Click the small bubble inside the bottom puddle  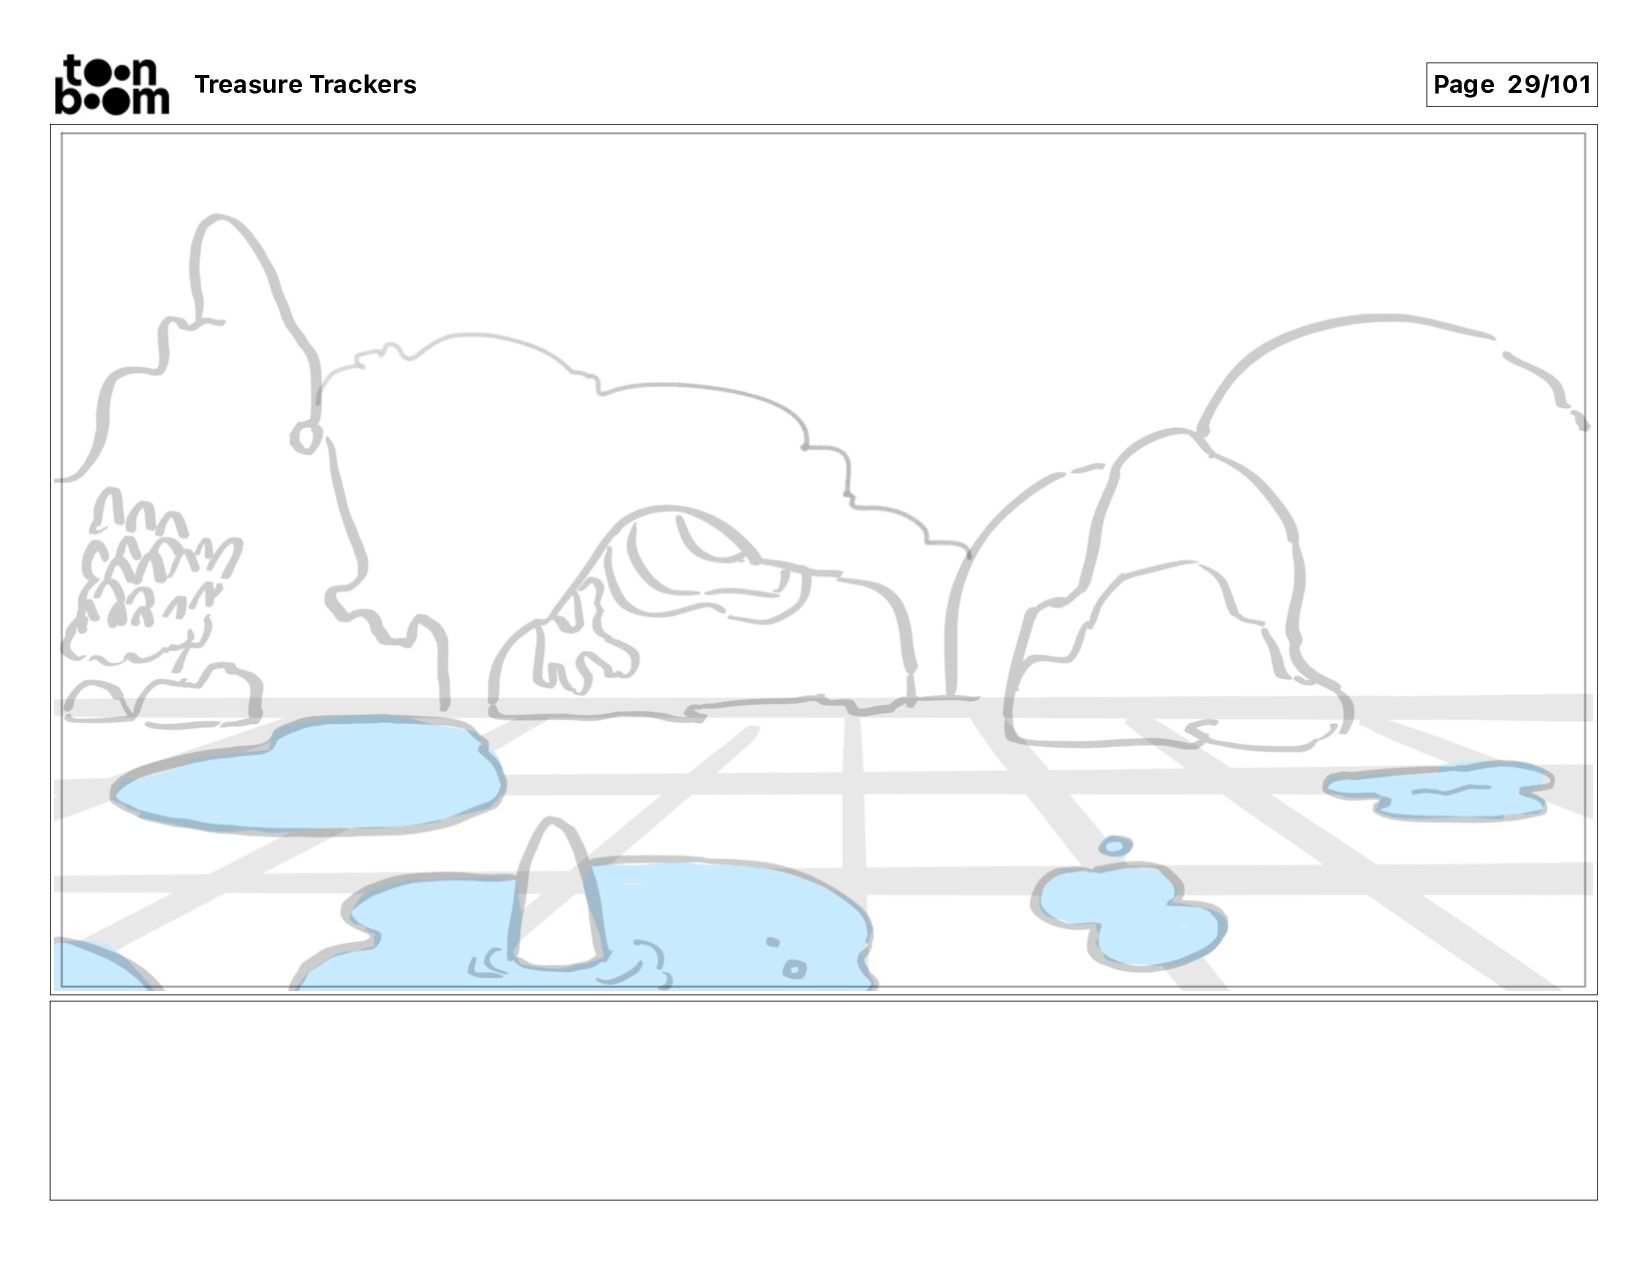[794, 969]
